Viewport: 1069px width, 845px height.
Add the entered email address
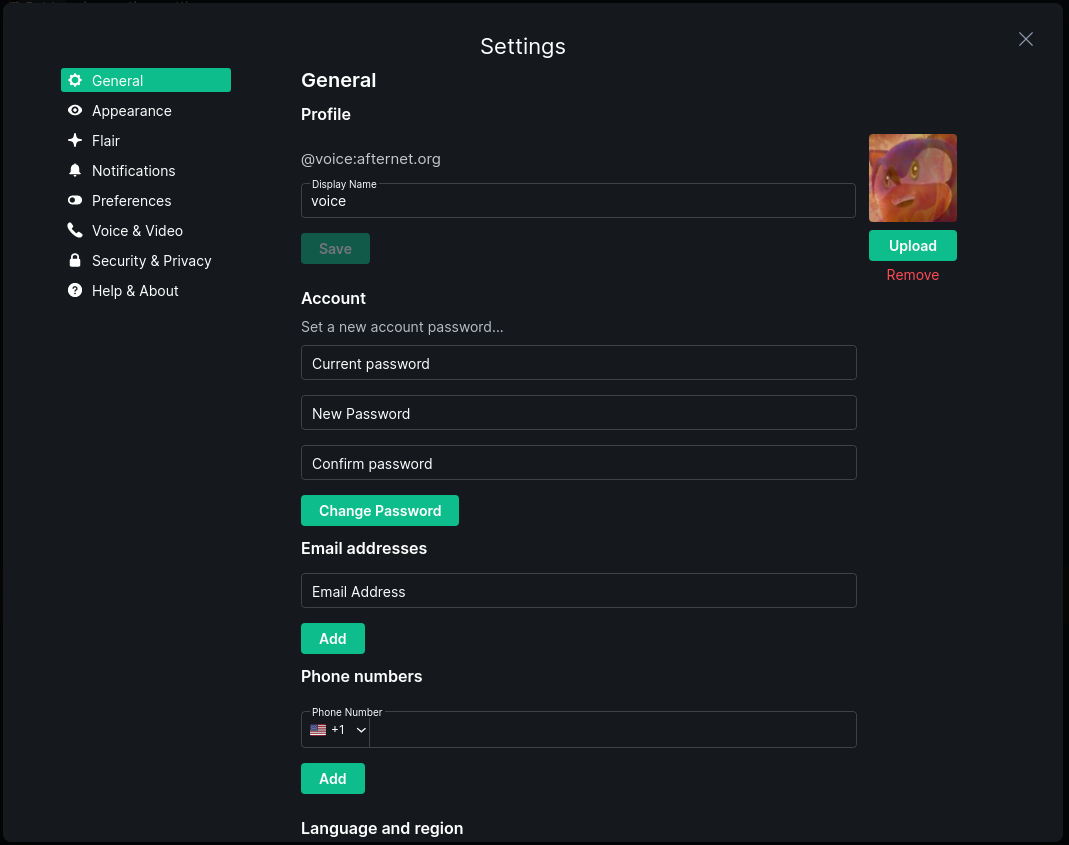coord(332,639)
